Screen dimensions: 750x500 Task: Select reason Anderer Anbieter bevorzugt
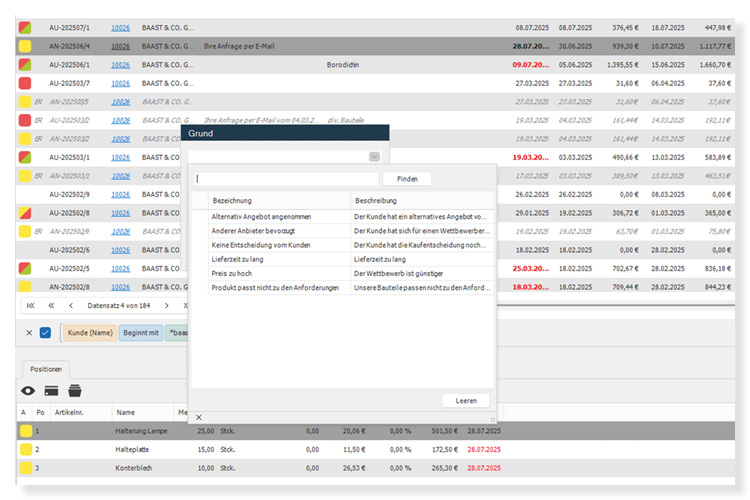point(253,231)
